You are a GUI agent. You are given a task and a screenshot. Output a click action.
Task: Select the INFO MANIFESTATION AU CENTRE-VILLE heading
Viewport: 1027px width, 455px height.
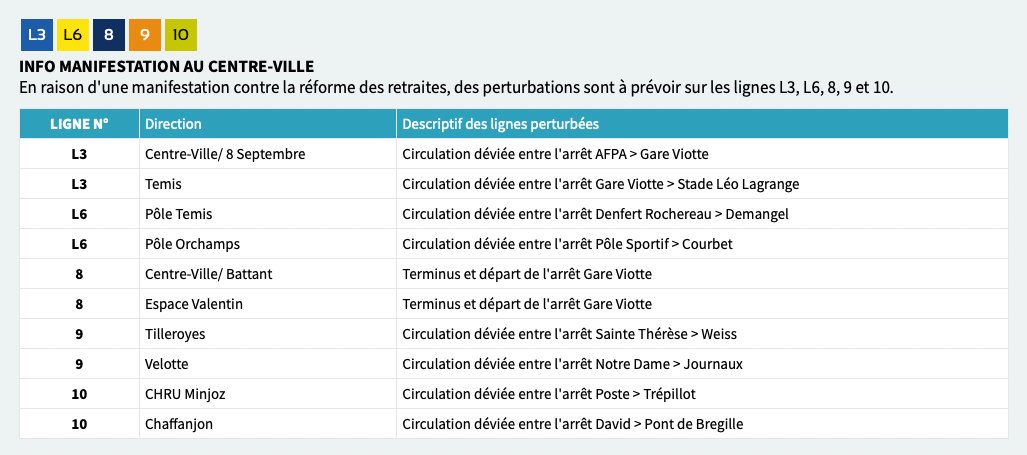pyautogui.click(x=166, y=67)
